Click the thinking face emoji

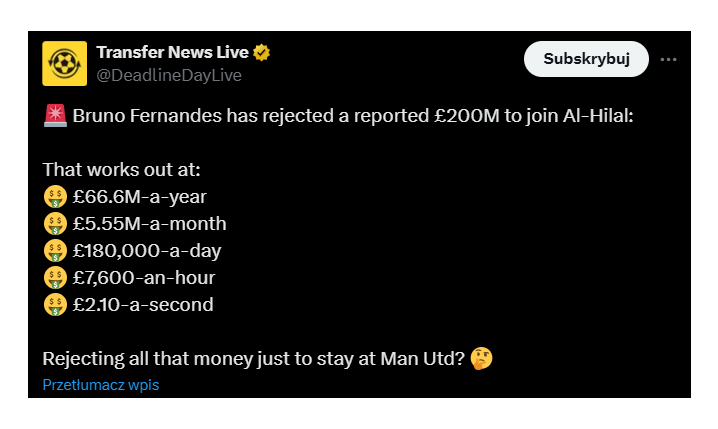point(481,358)
